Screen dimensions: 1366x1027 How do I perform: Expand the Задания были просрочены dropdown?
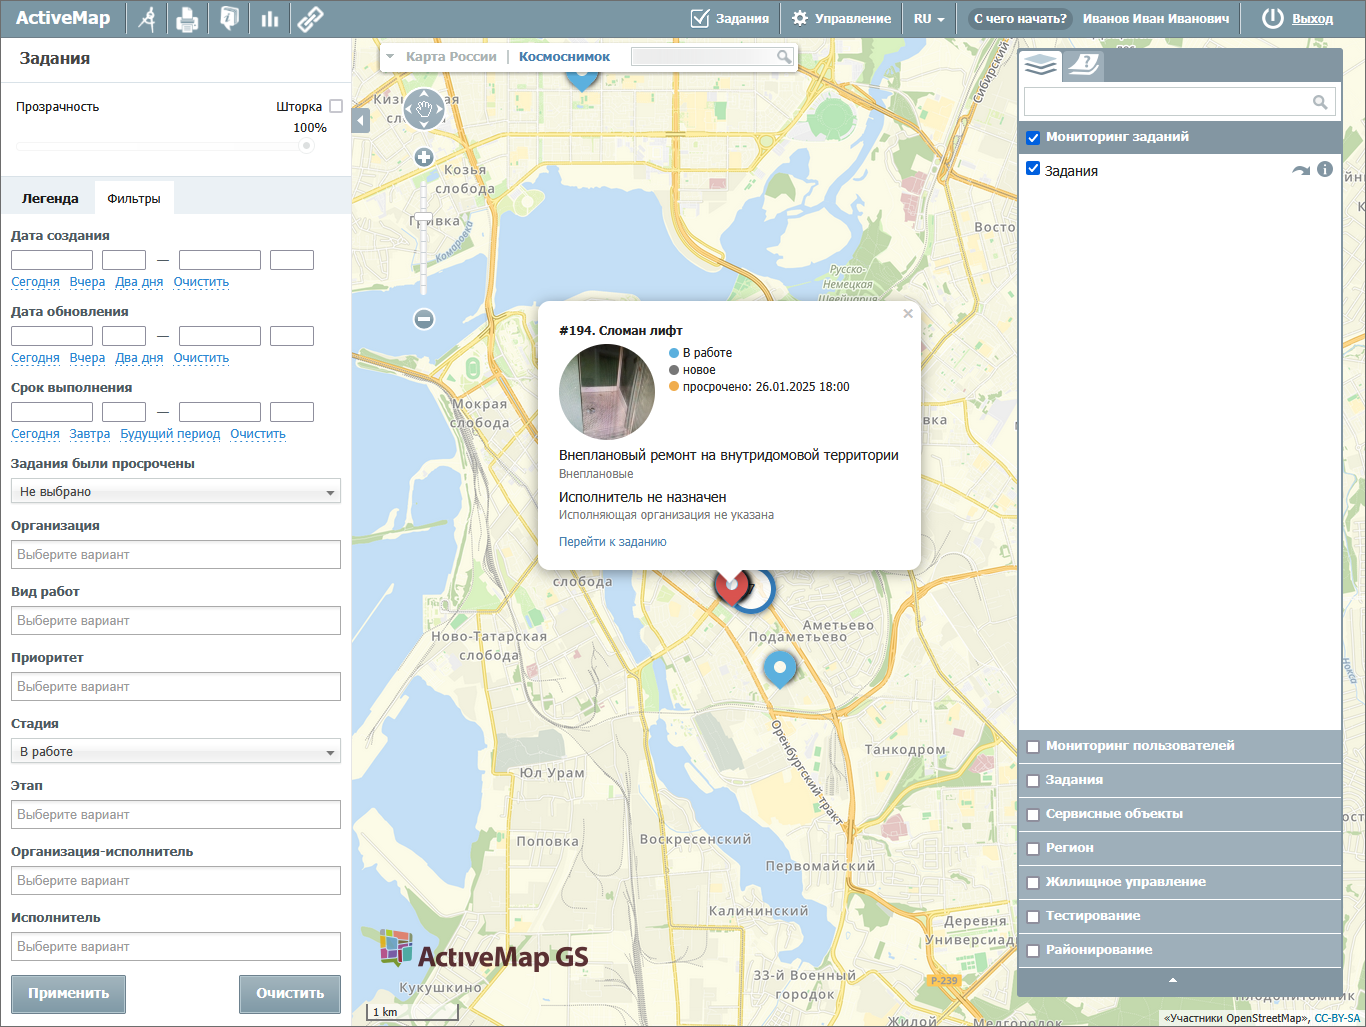tap(176, 491)
